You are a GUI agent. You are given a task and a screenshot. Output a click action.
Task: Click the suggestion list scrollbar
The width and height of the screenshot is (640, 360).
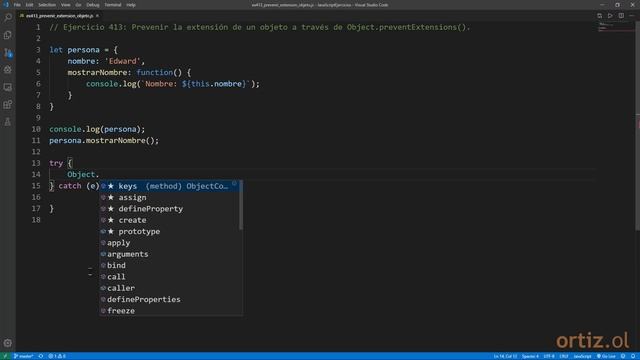coord(241,205)
